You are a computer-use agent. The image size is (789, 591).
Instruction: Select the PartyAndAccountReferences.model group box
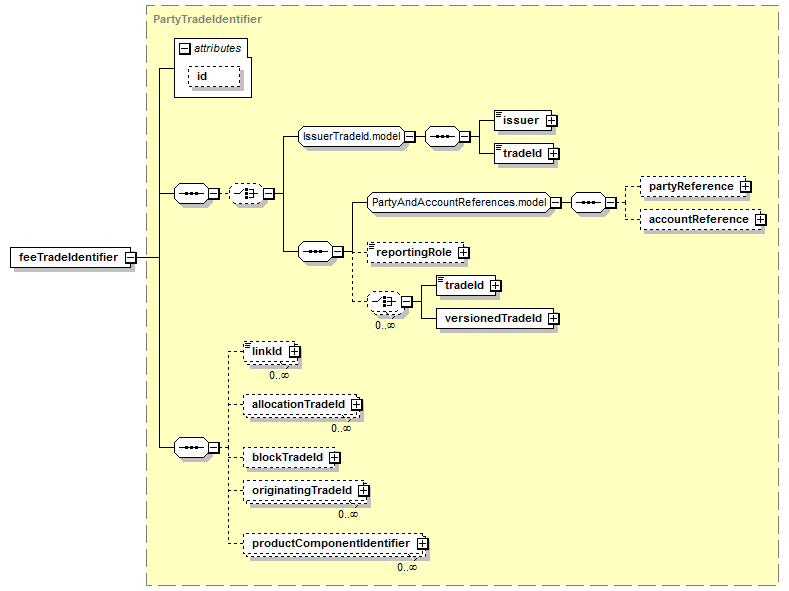tap(459, 202)
